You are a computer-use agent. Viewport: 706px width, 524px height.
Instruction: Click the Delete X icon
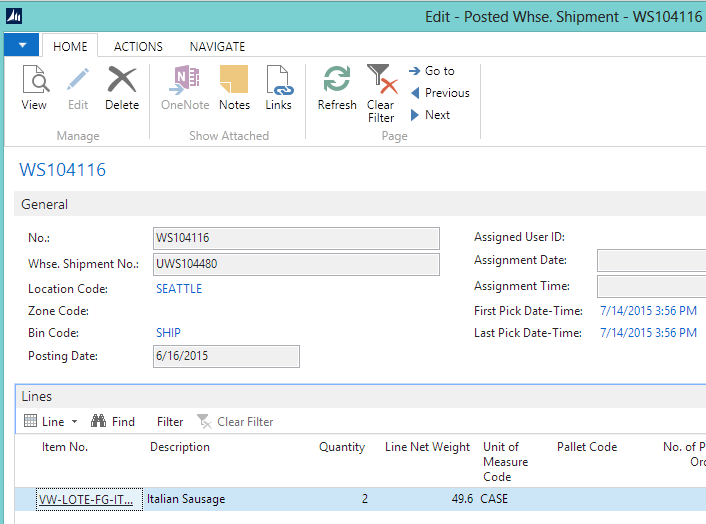point(122,81)
